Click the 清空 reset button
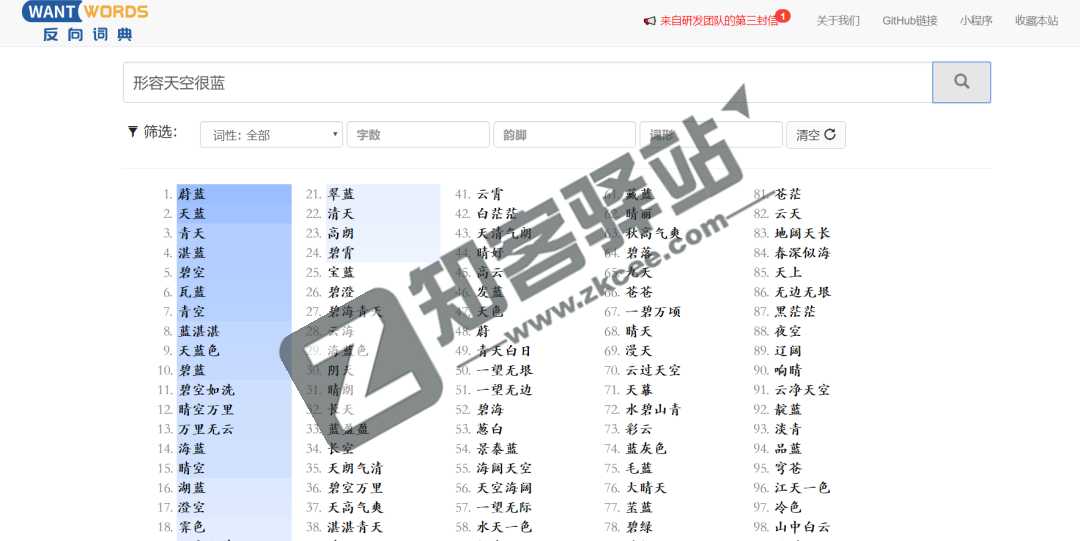Screen dimensions: 1080x541 (x=815, y=135)
